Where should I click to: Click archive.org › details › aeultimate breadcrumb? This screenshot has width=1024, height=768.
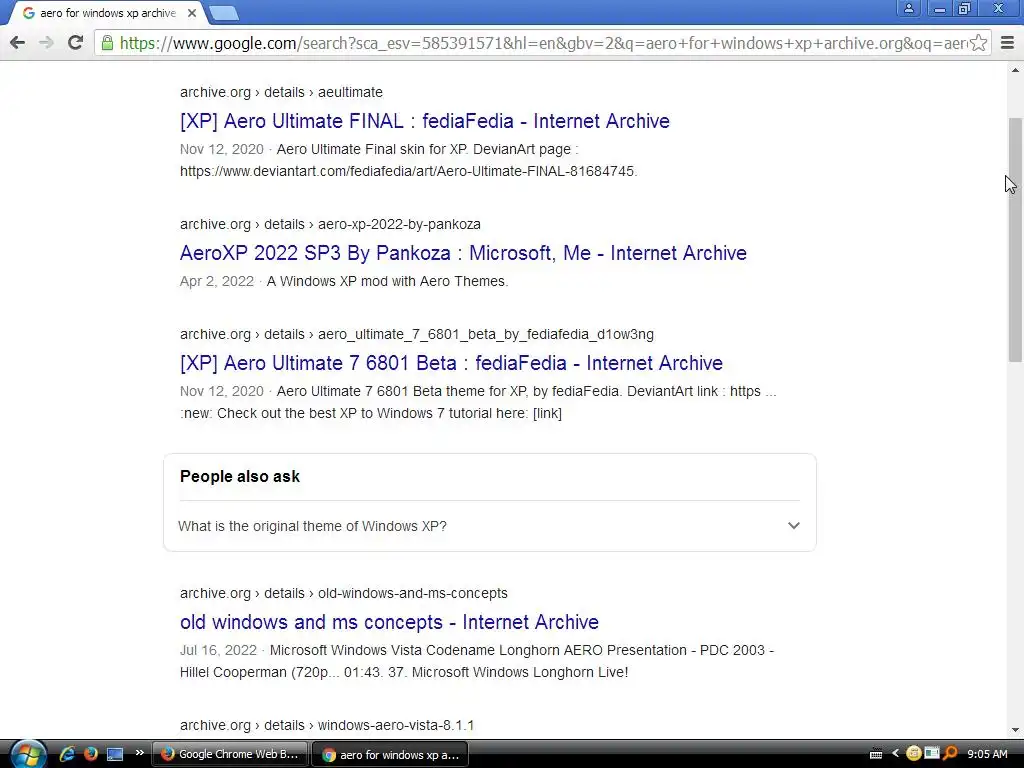tap(281, 92)
